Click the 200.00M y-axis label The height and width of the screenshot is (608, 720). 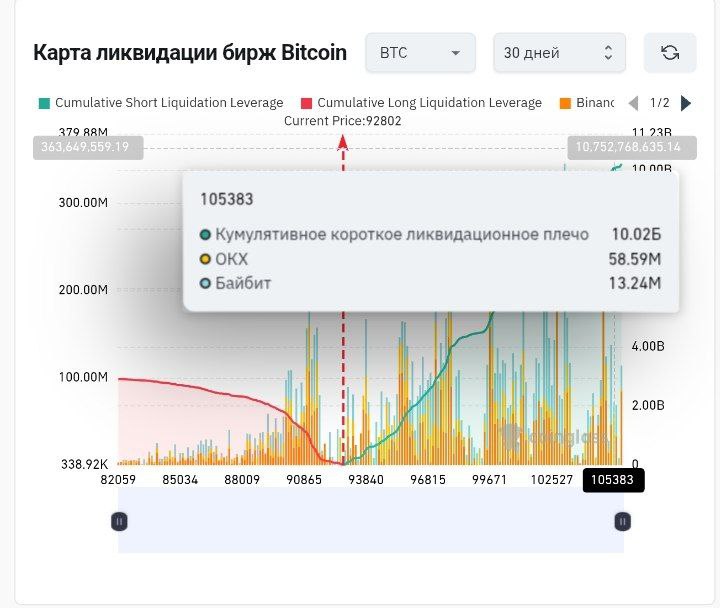tap(83, 290)
